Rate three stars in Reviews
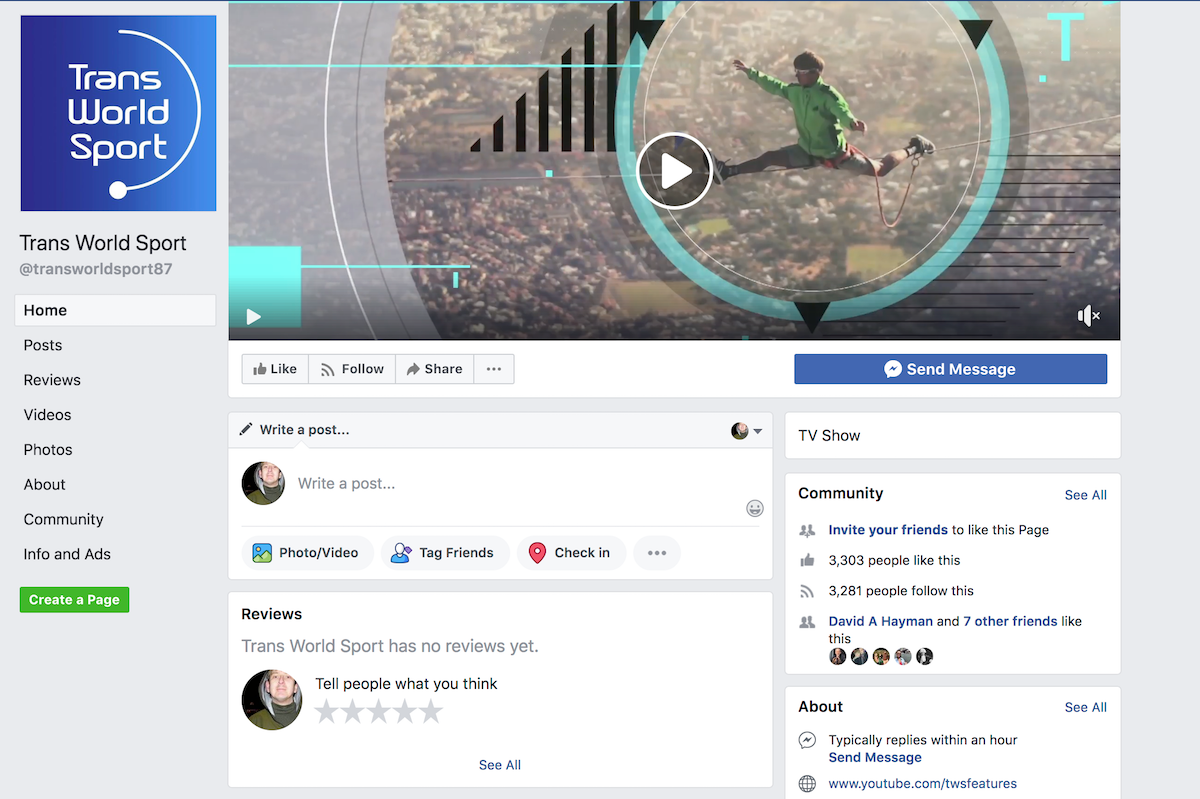1200x799 pixels. point(379,712)
